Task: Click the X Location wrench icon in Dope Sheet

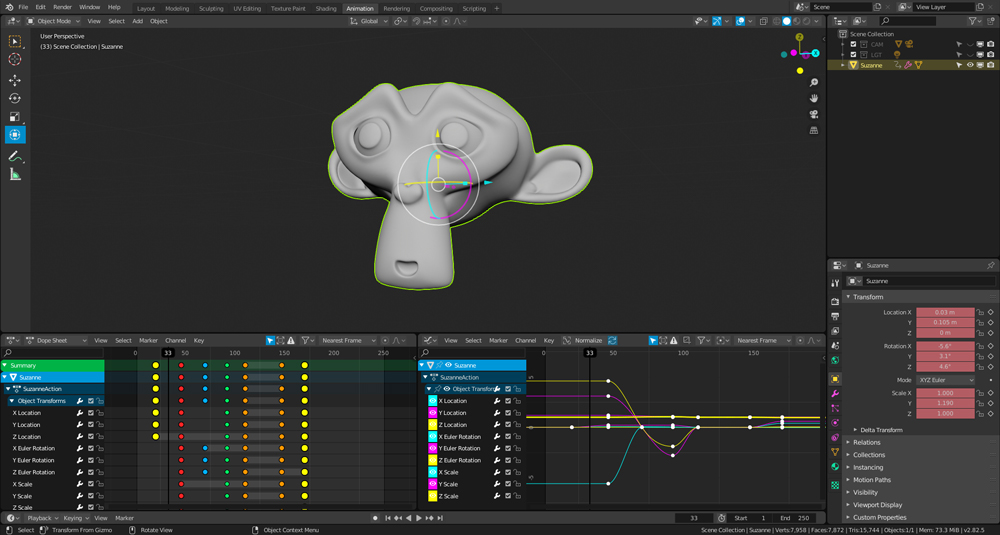Action: click(x=80, y=413)
